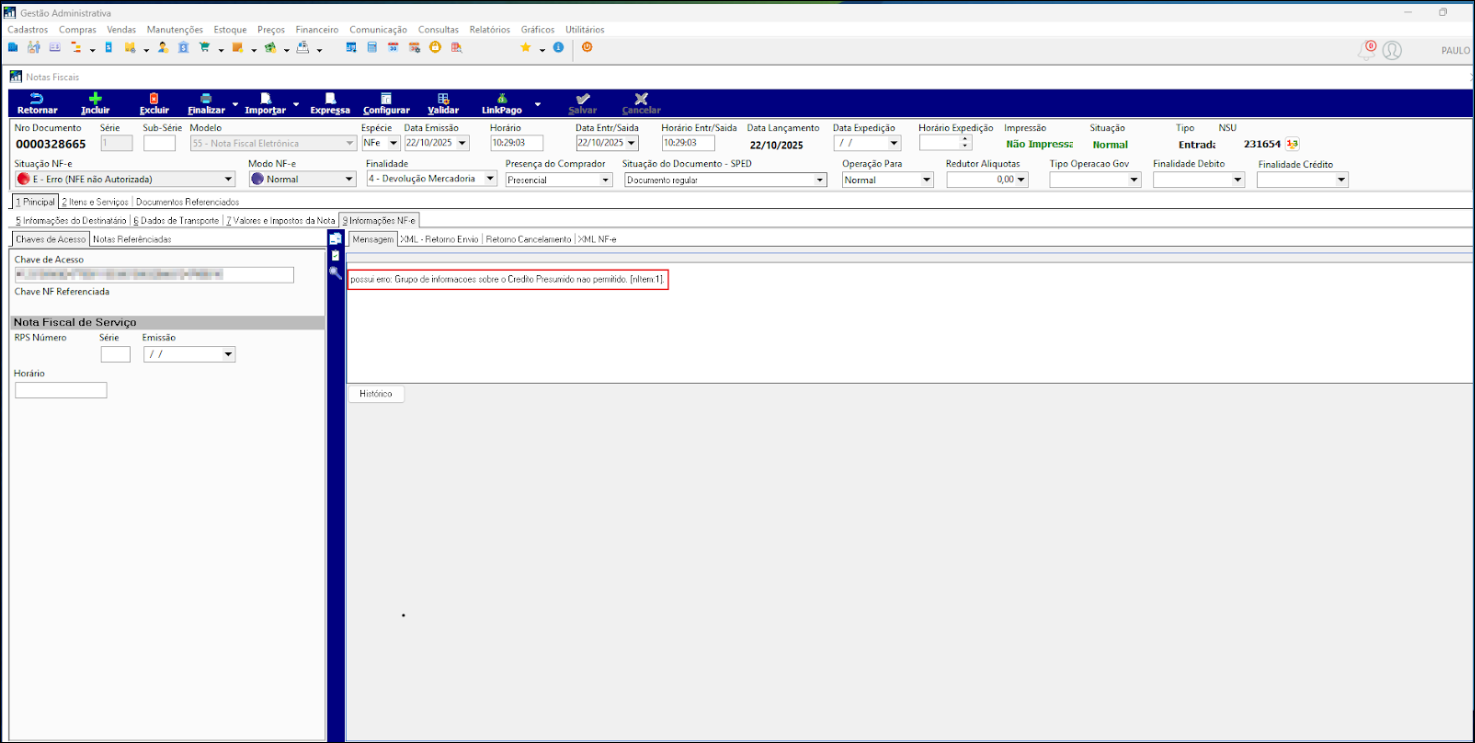Open the Financeiro menu
The width and height of the screenshot is (1475, 743).
tap(317, 30)
